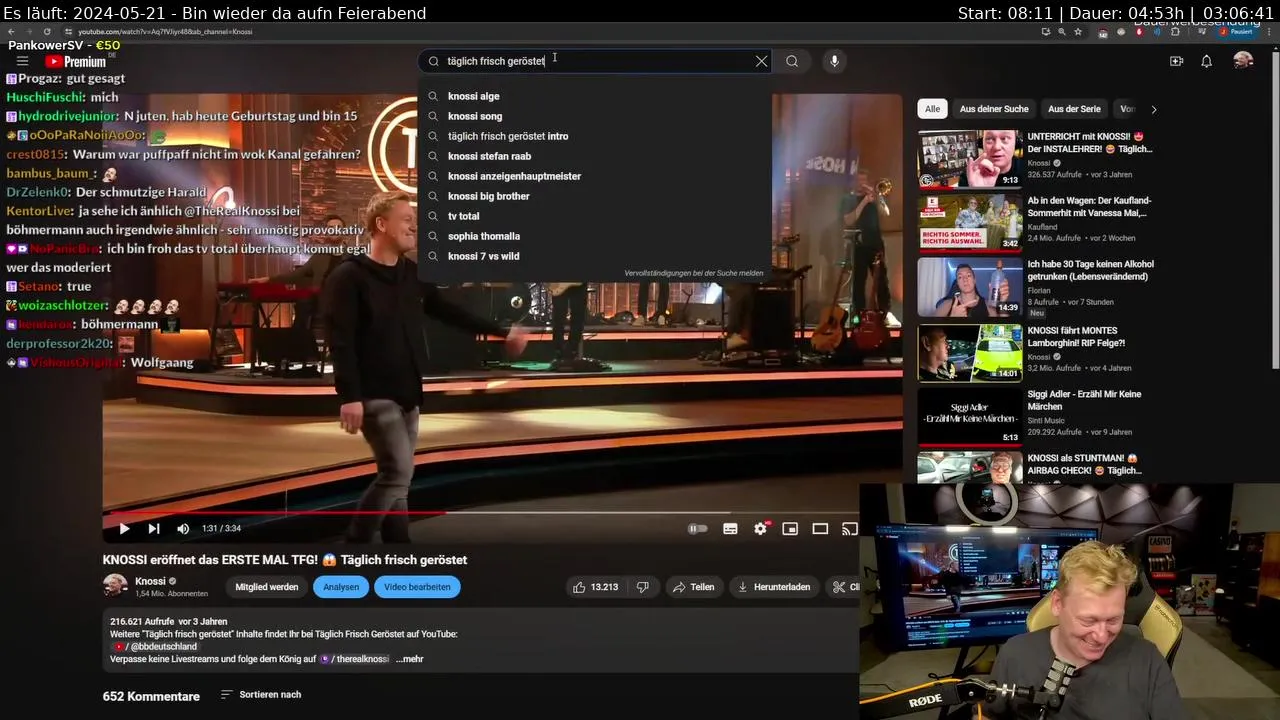Viewport: 1280px width, 720px height.
Task: Switch to miniplayer
Action: 790,529
